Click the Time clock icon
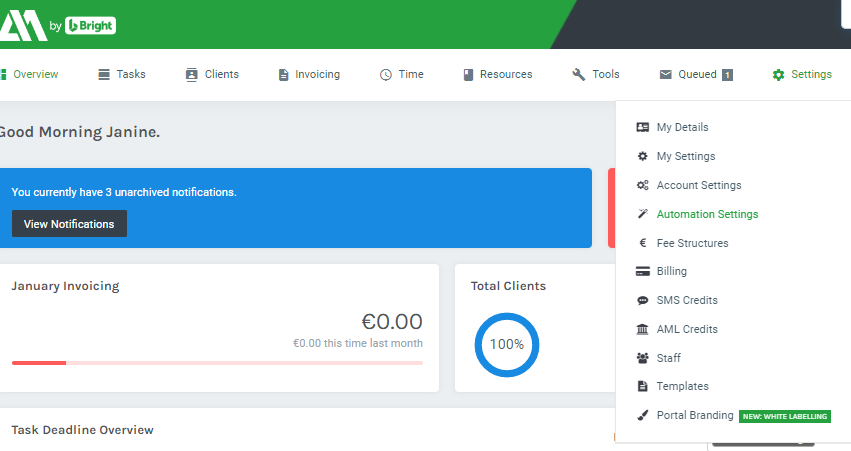 pos(385,75)
